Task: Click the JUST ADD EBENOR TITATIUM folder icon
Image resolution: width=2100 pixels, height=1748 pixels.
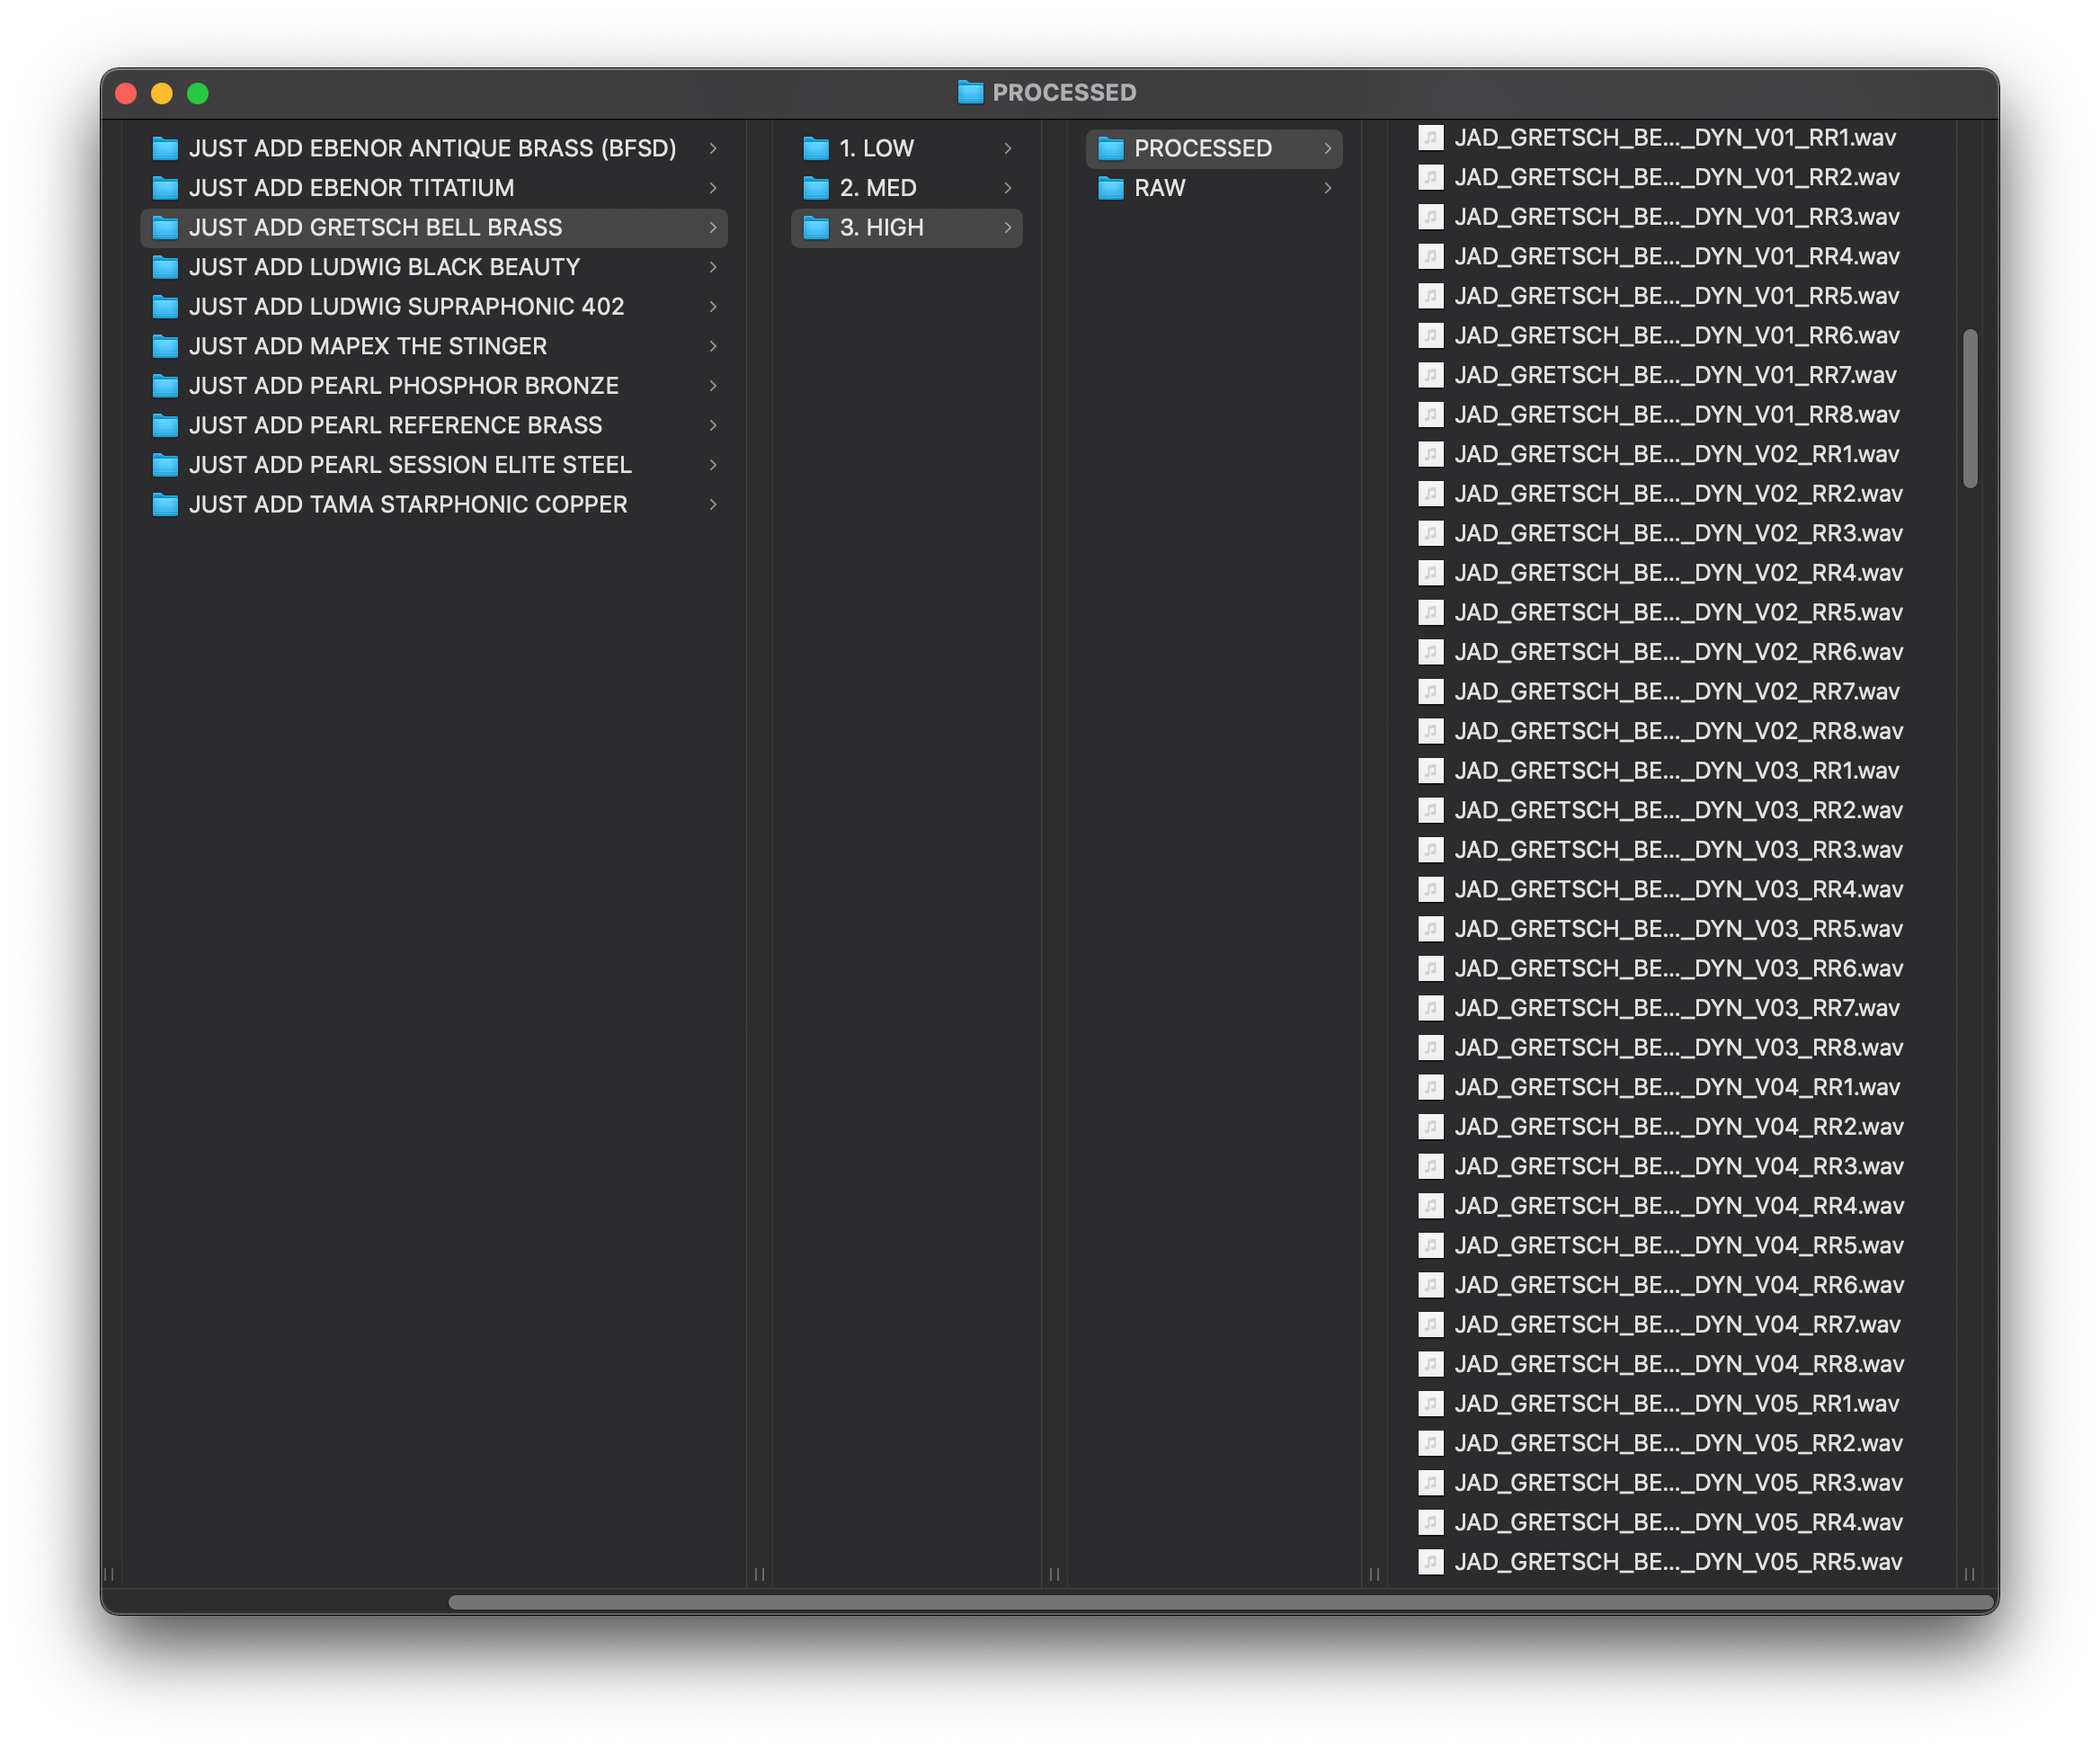Action: click(165, 188)
